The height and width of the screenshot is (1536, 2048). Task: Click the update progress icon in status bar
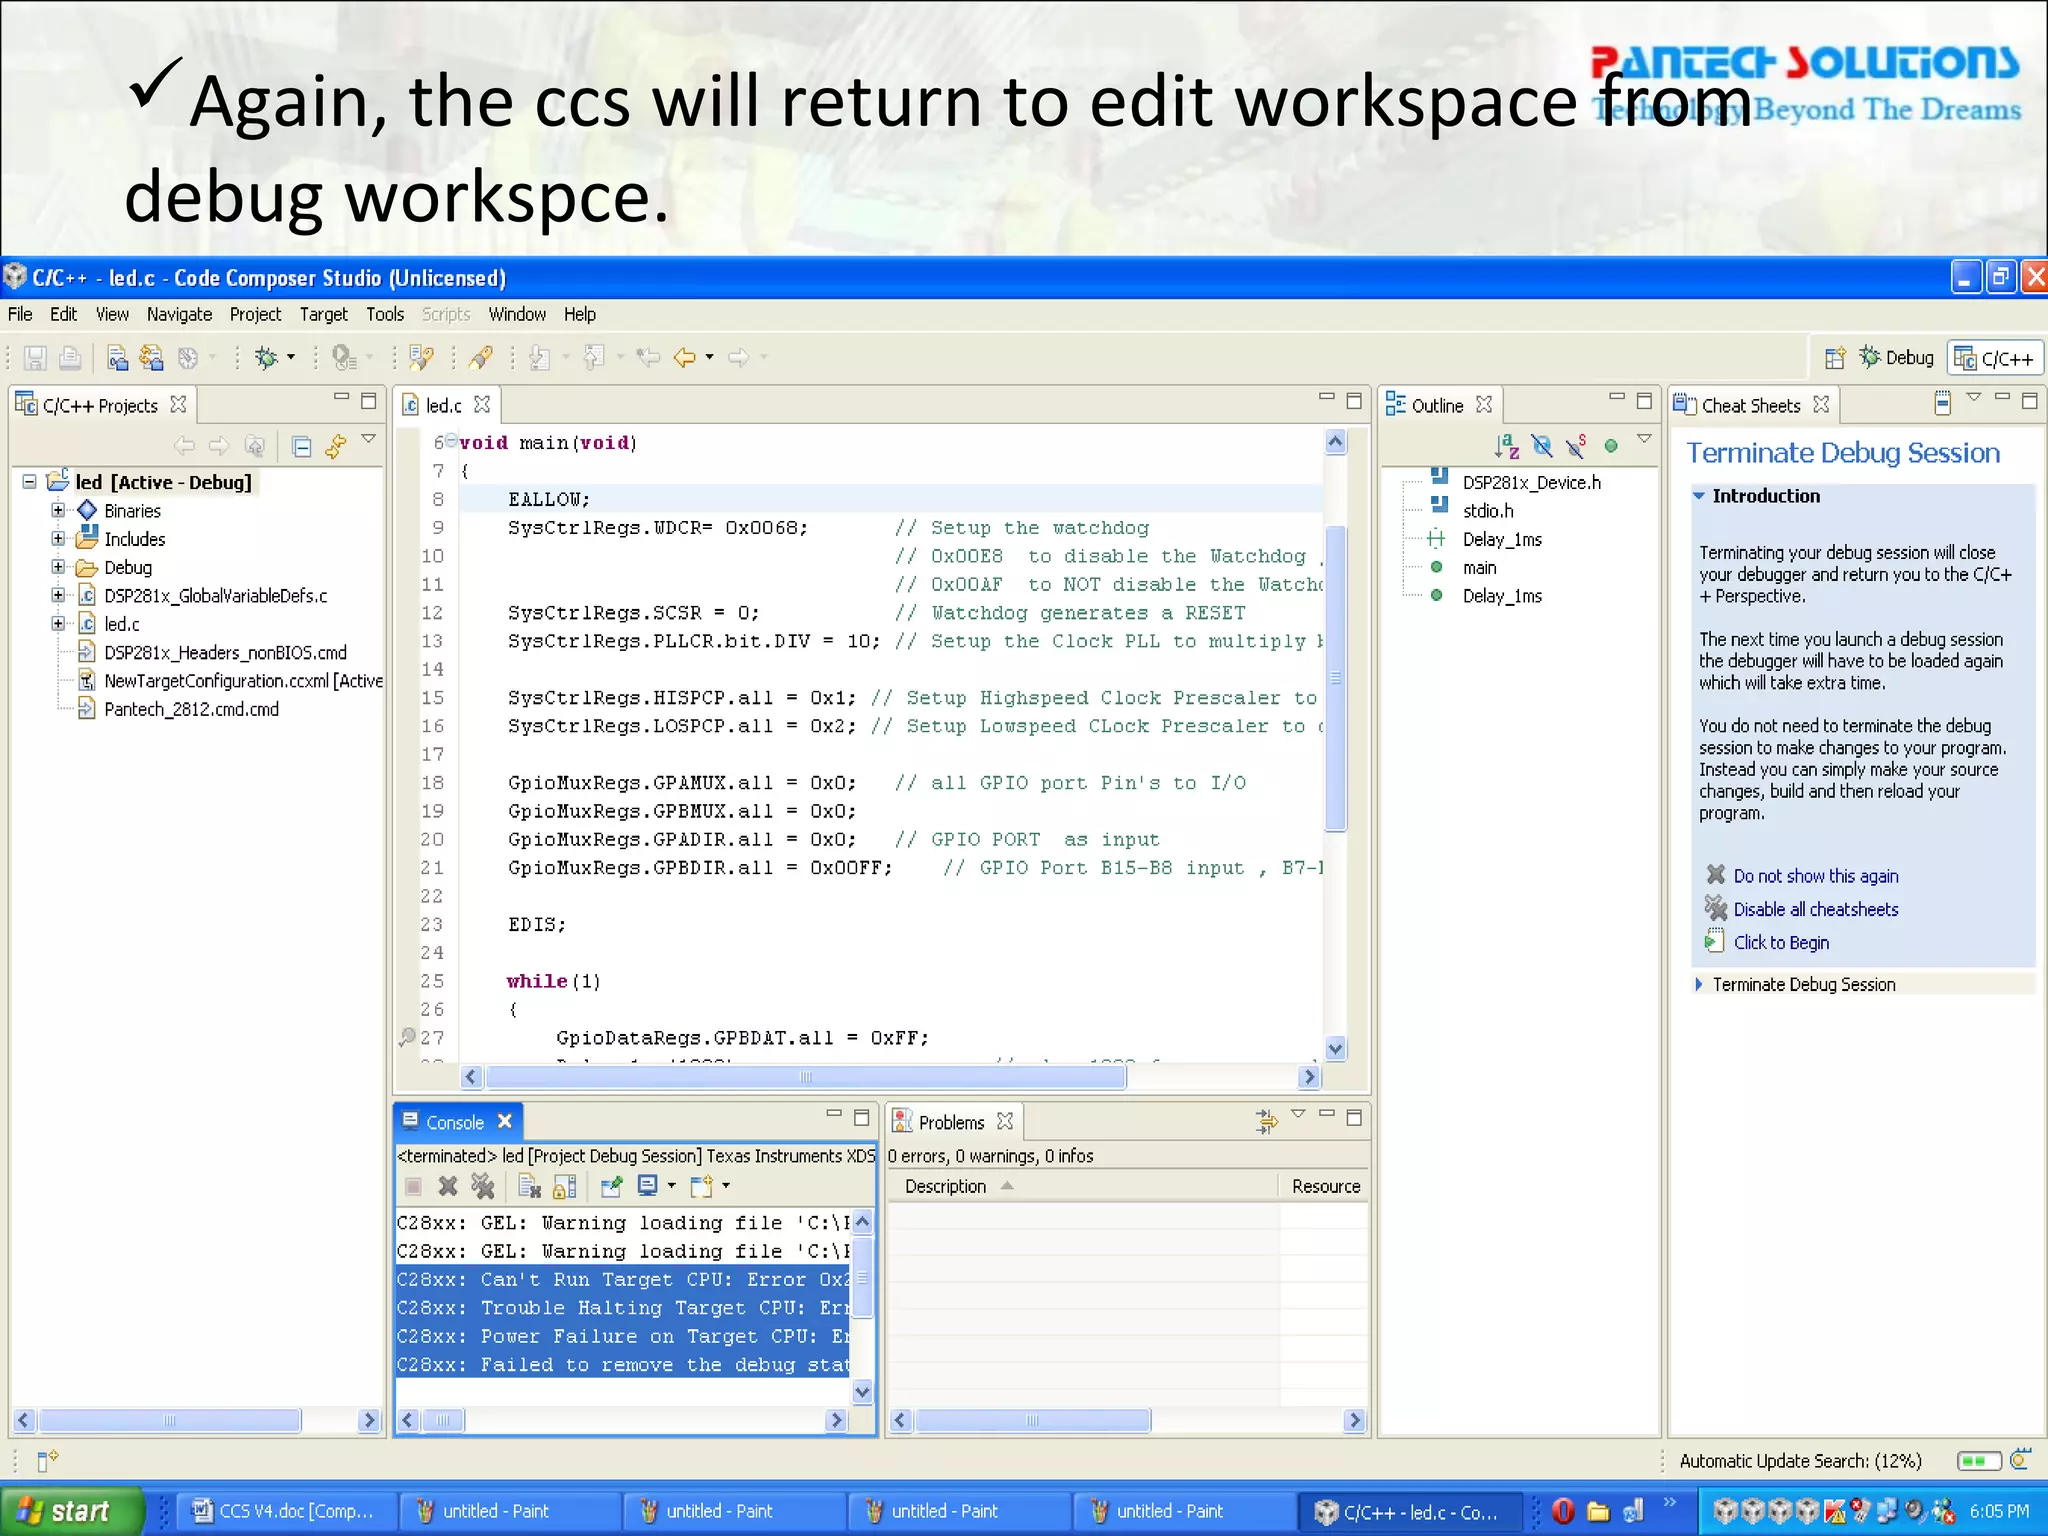2020,1460
